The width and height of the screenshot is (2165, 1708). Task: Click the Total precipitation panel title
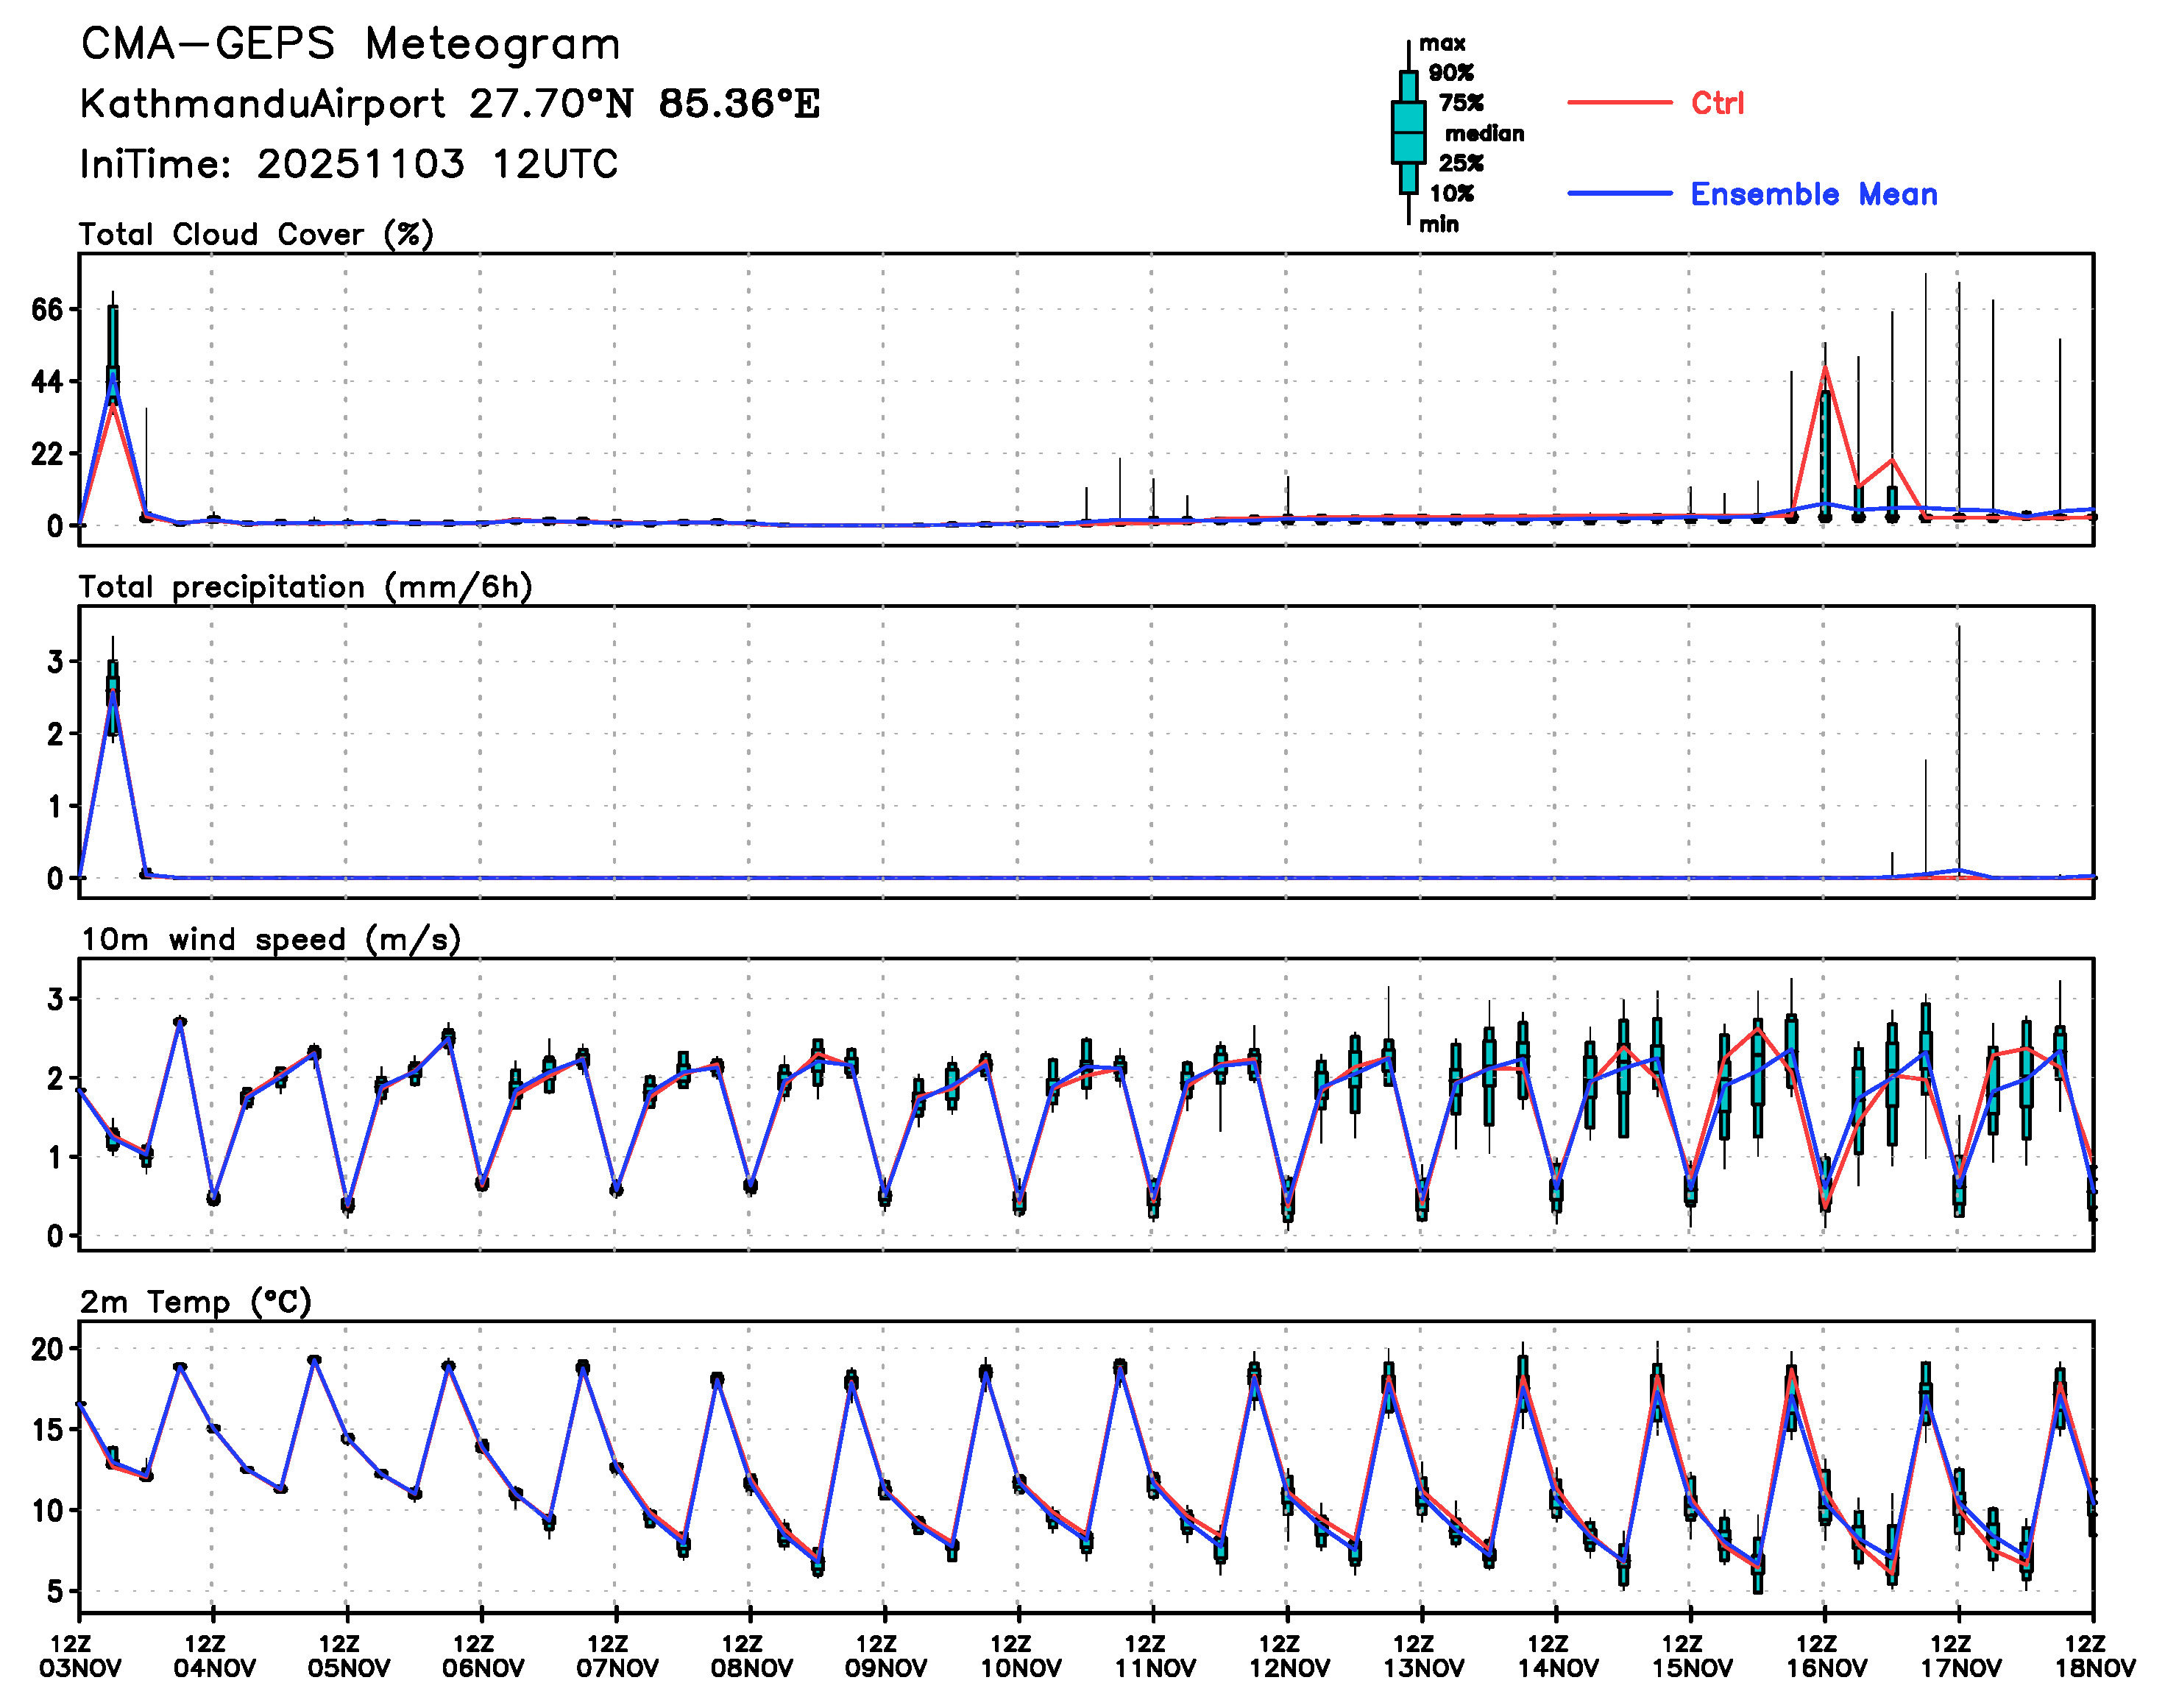(305, 586)
